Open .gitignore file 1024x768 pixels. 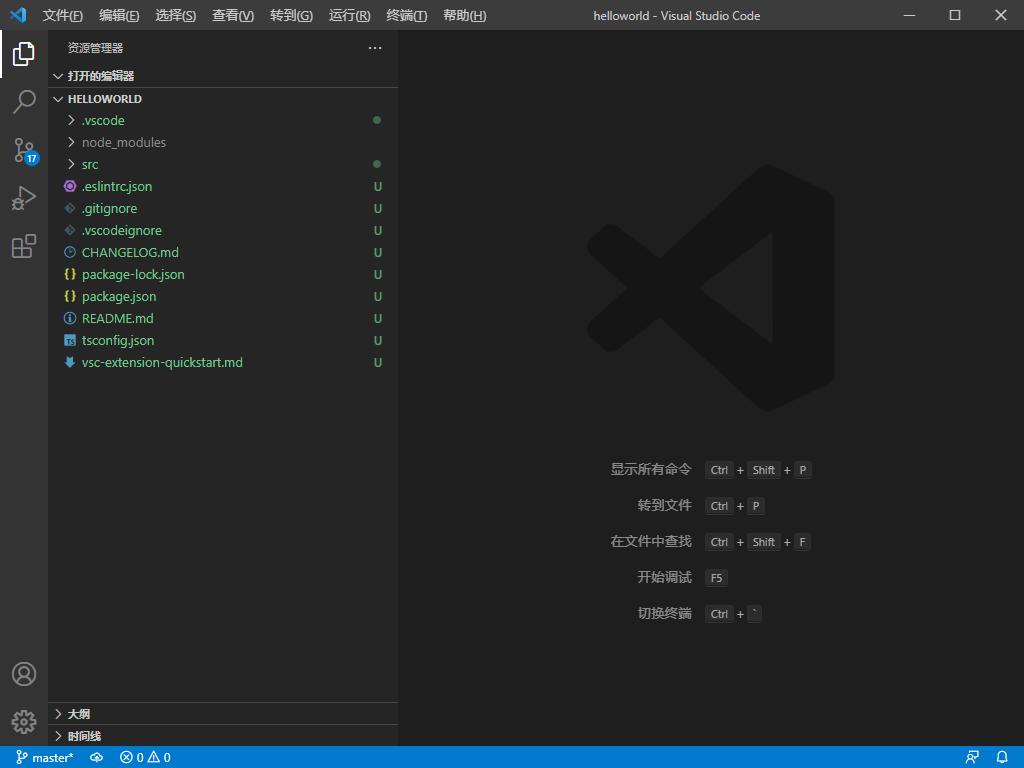click(x=223, y=208)
